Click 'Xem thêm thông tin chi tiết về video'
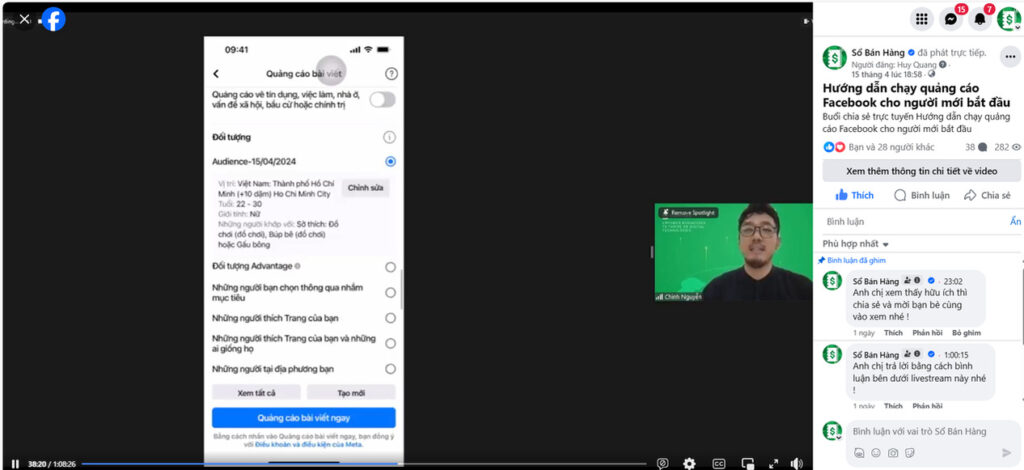 point(921,171)
